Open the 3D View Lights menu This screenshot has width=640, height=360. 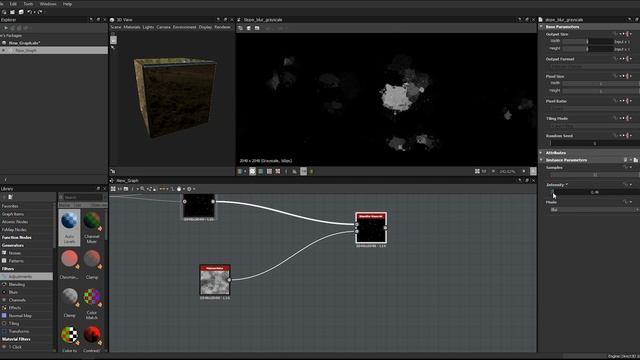pos(148,27)
